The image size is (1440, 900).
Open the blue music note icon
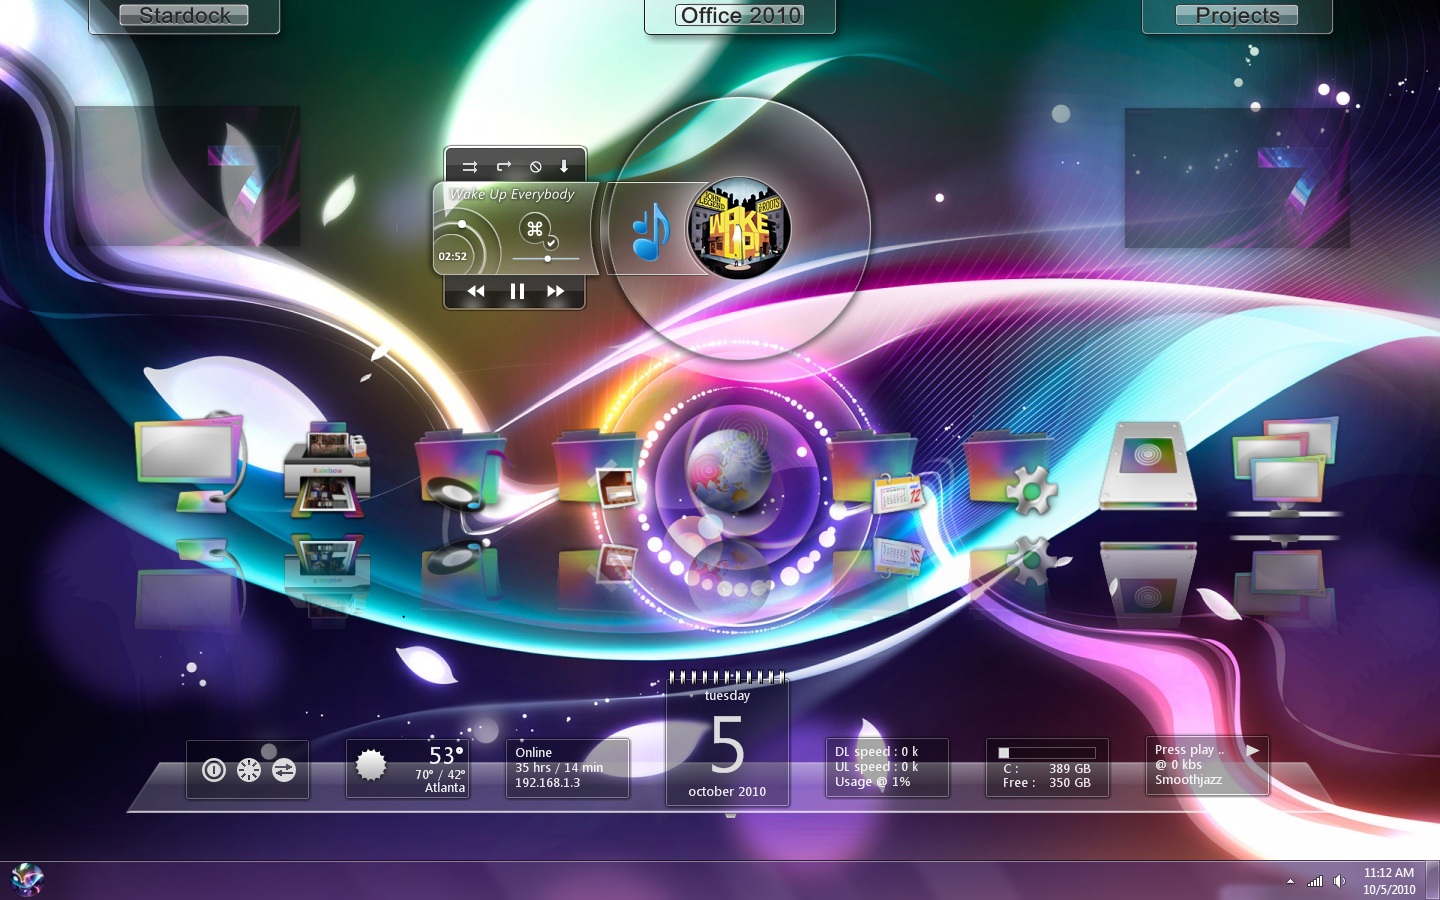(x=651, y=232)
